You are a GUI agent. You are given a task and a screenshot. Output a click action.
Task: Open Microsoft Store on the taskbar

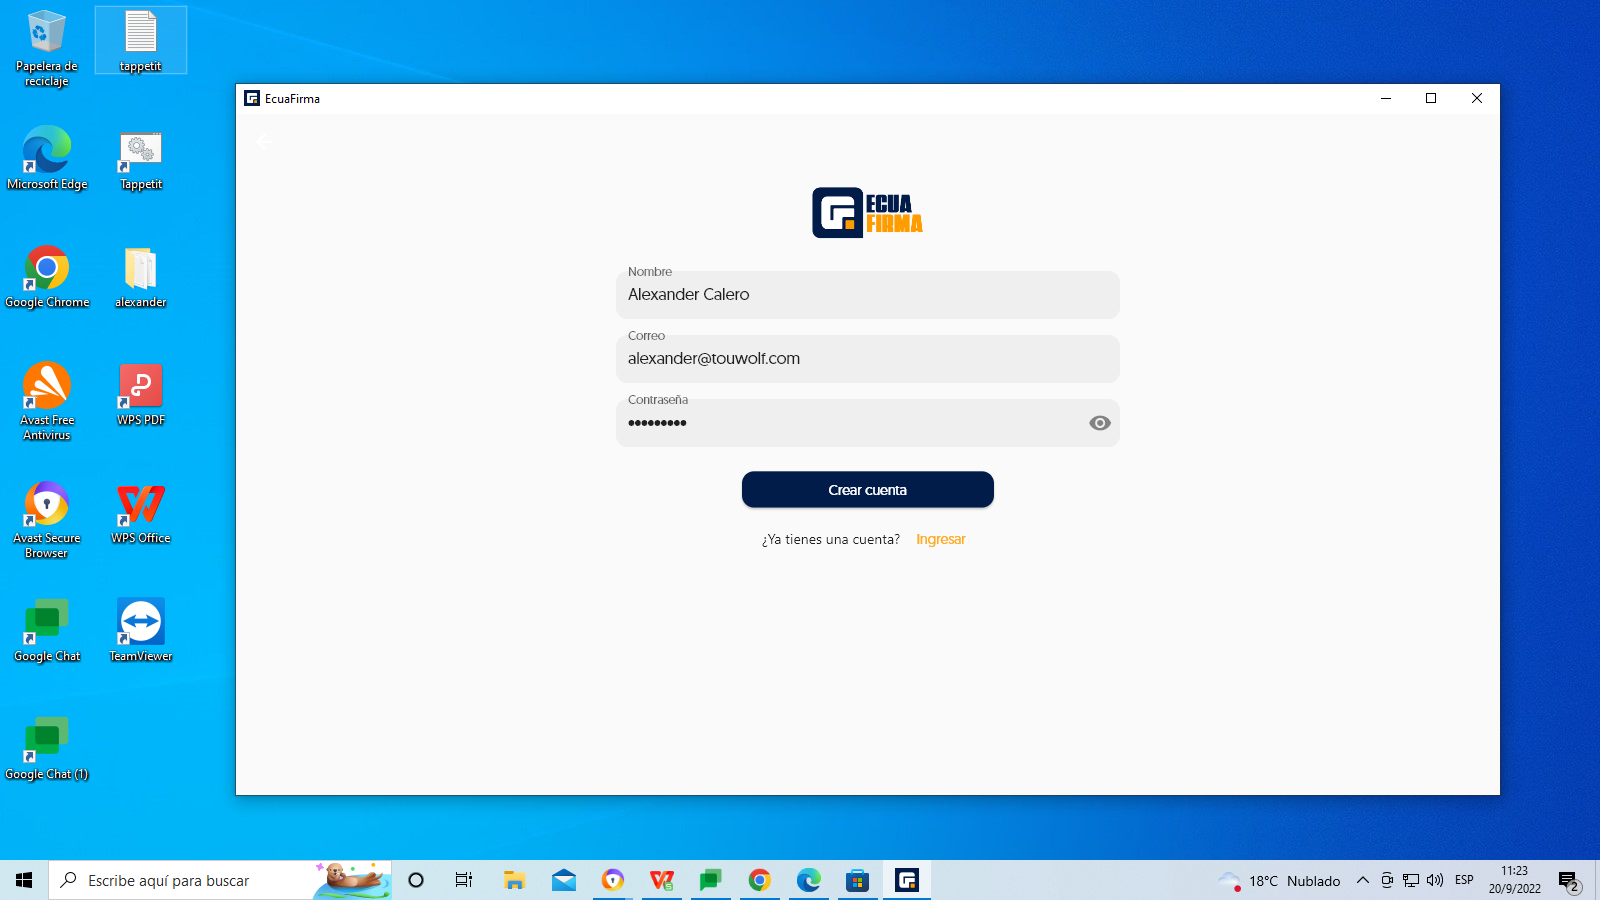pos(858,880)
